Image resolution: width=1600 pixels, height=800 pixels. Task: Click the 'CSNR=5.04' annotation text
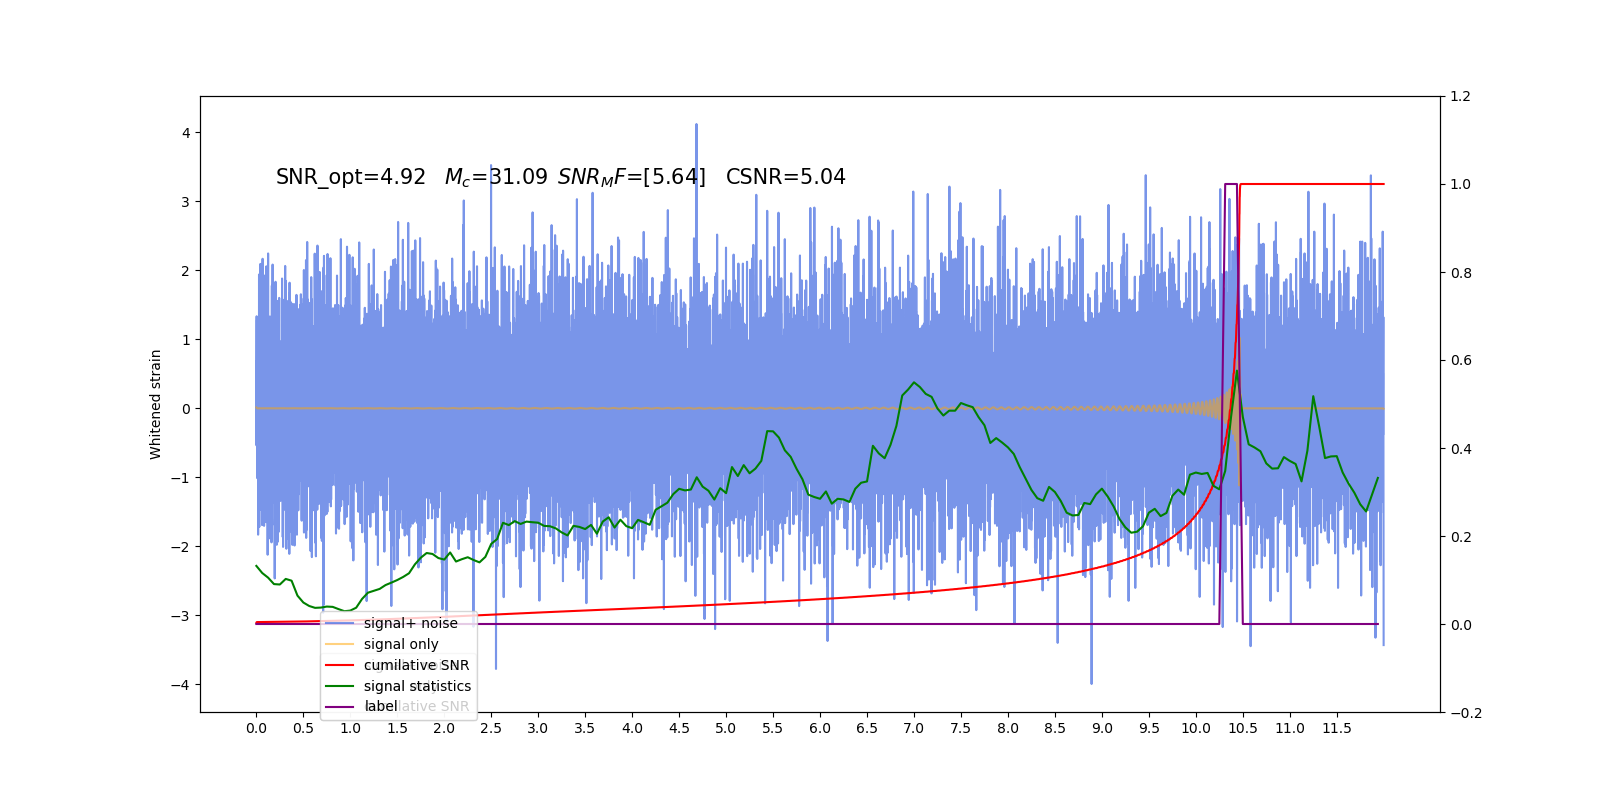tap(786, 177)
